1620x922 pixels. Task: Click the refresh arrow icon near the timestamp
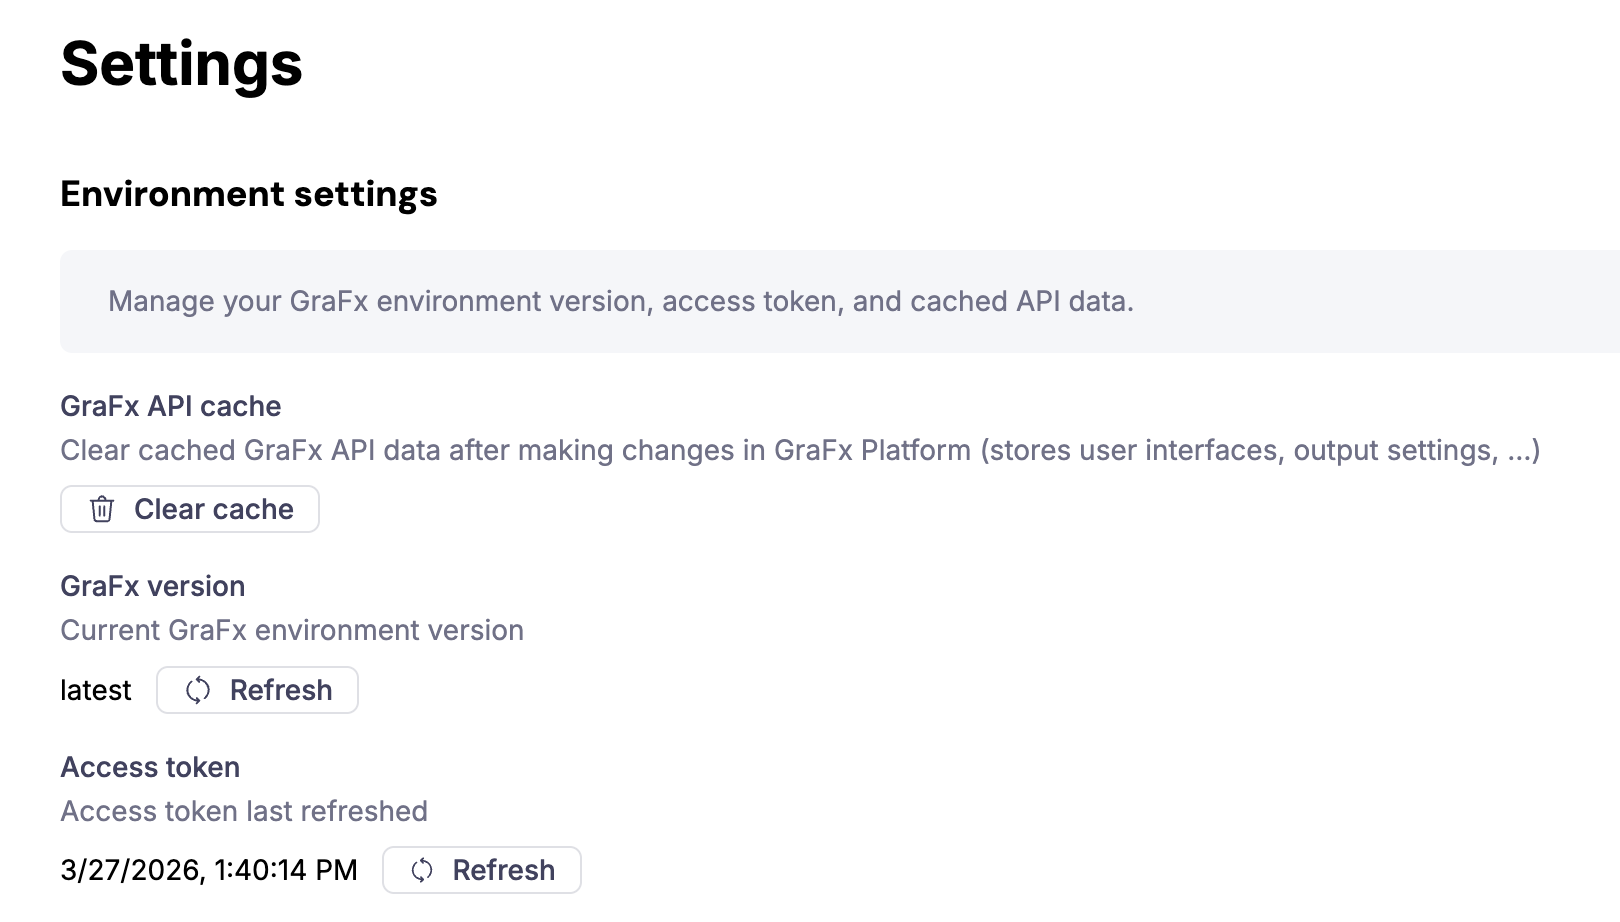point(422,870)
